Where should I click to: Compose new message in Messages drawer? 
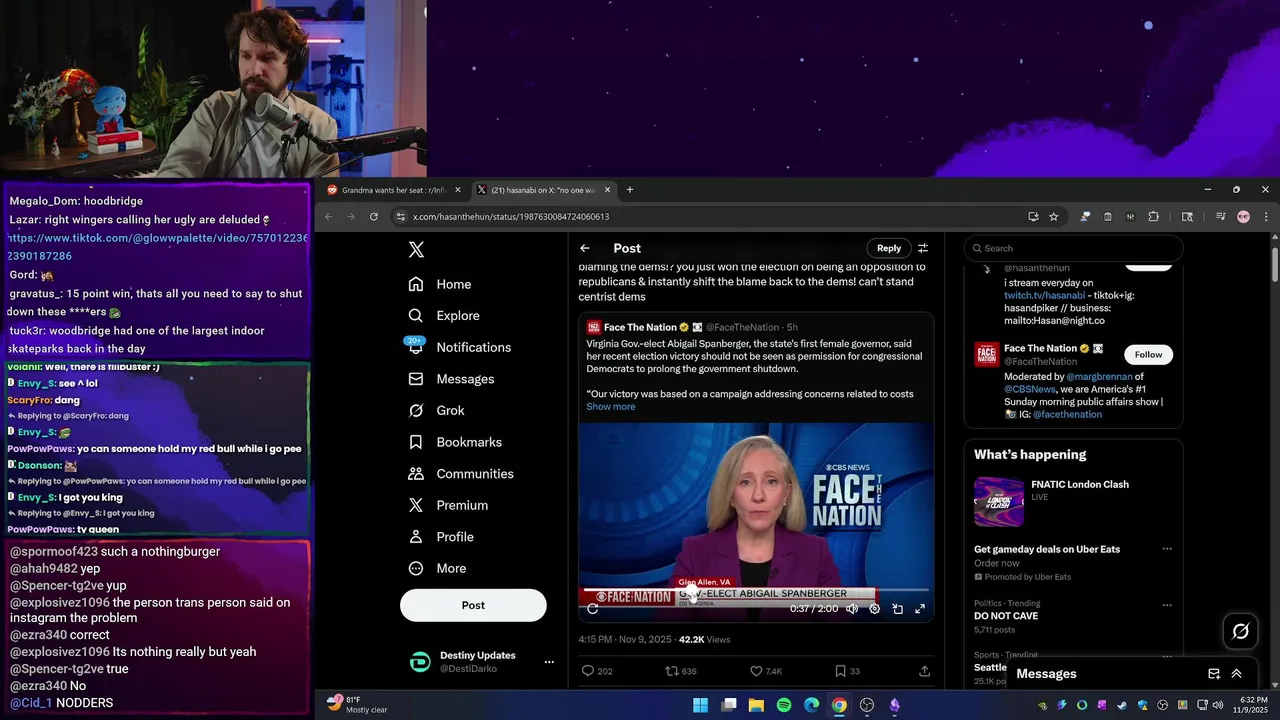tap(1214, 674)
